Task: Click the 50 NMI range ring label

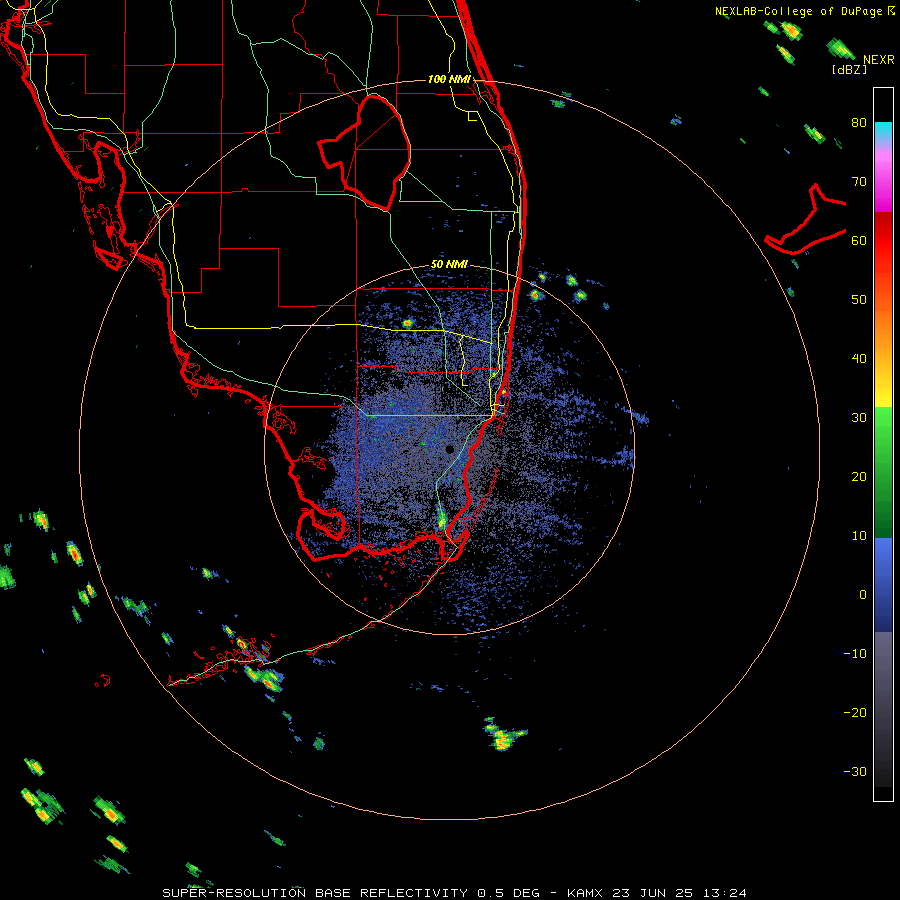Action: coord(449,265)
